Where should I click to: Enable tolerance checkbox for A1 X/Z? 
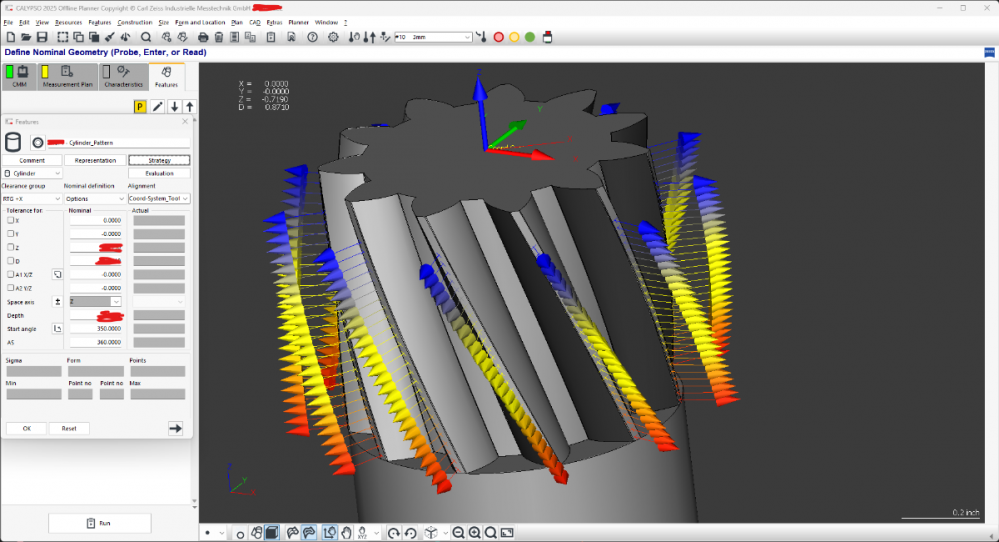(10, 275)
